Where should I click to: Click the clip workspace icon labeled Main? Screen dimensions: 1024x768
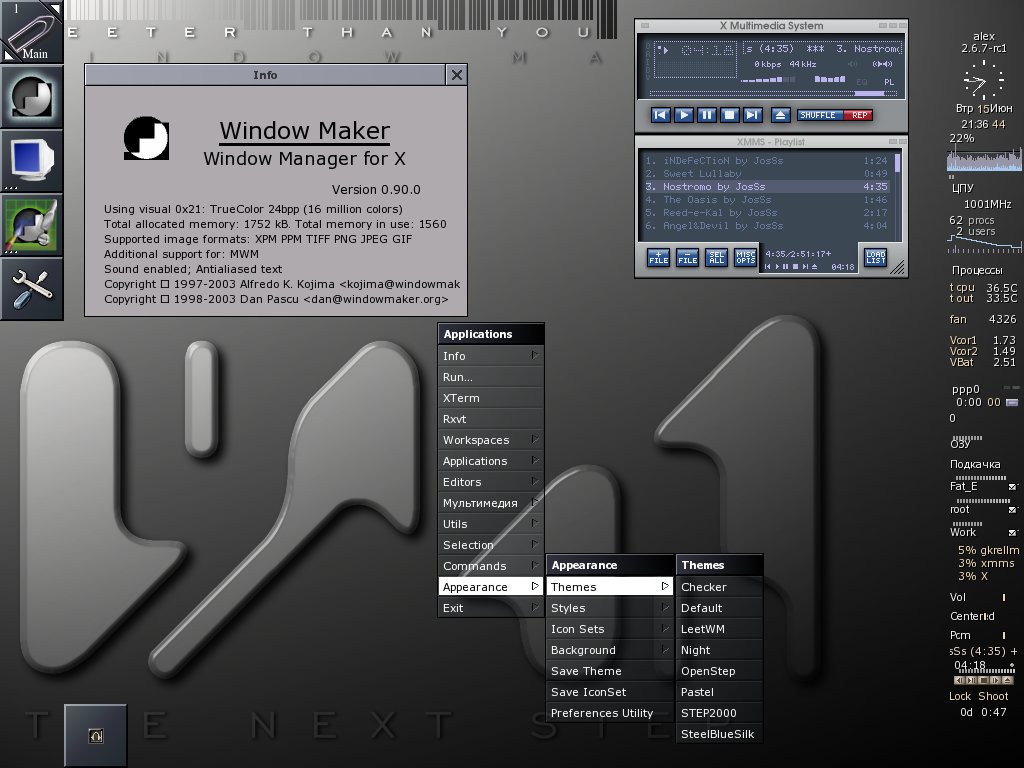click(x=31, y=31)
